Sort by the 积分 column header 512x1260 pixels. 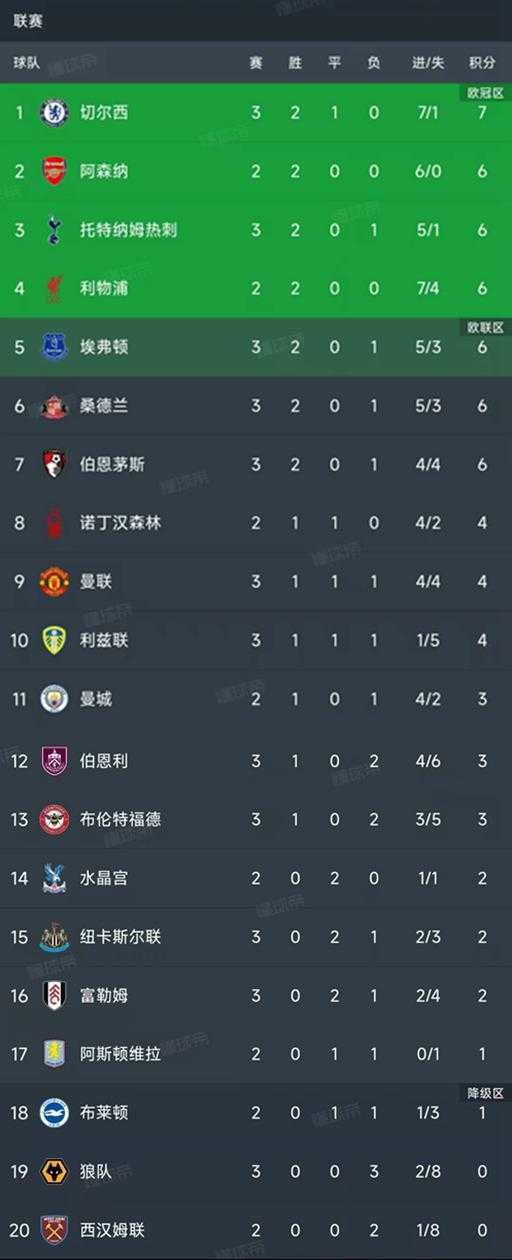click(x=482, y=62)
